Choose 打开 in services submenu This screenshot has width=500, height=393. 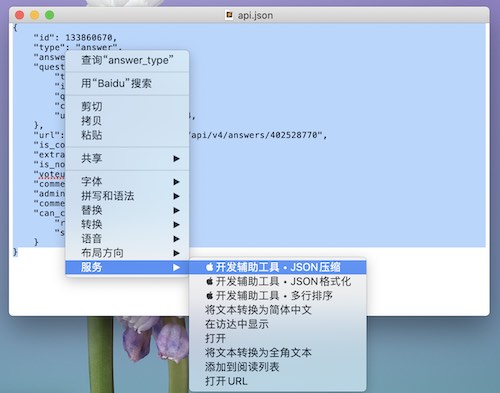click(x=278, y=339)
